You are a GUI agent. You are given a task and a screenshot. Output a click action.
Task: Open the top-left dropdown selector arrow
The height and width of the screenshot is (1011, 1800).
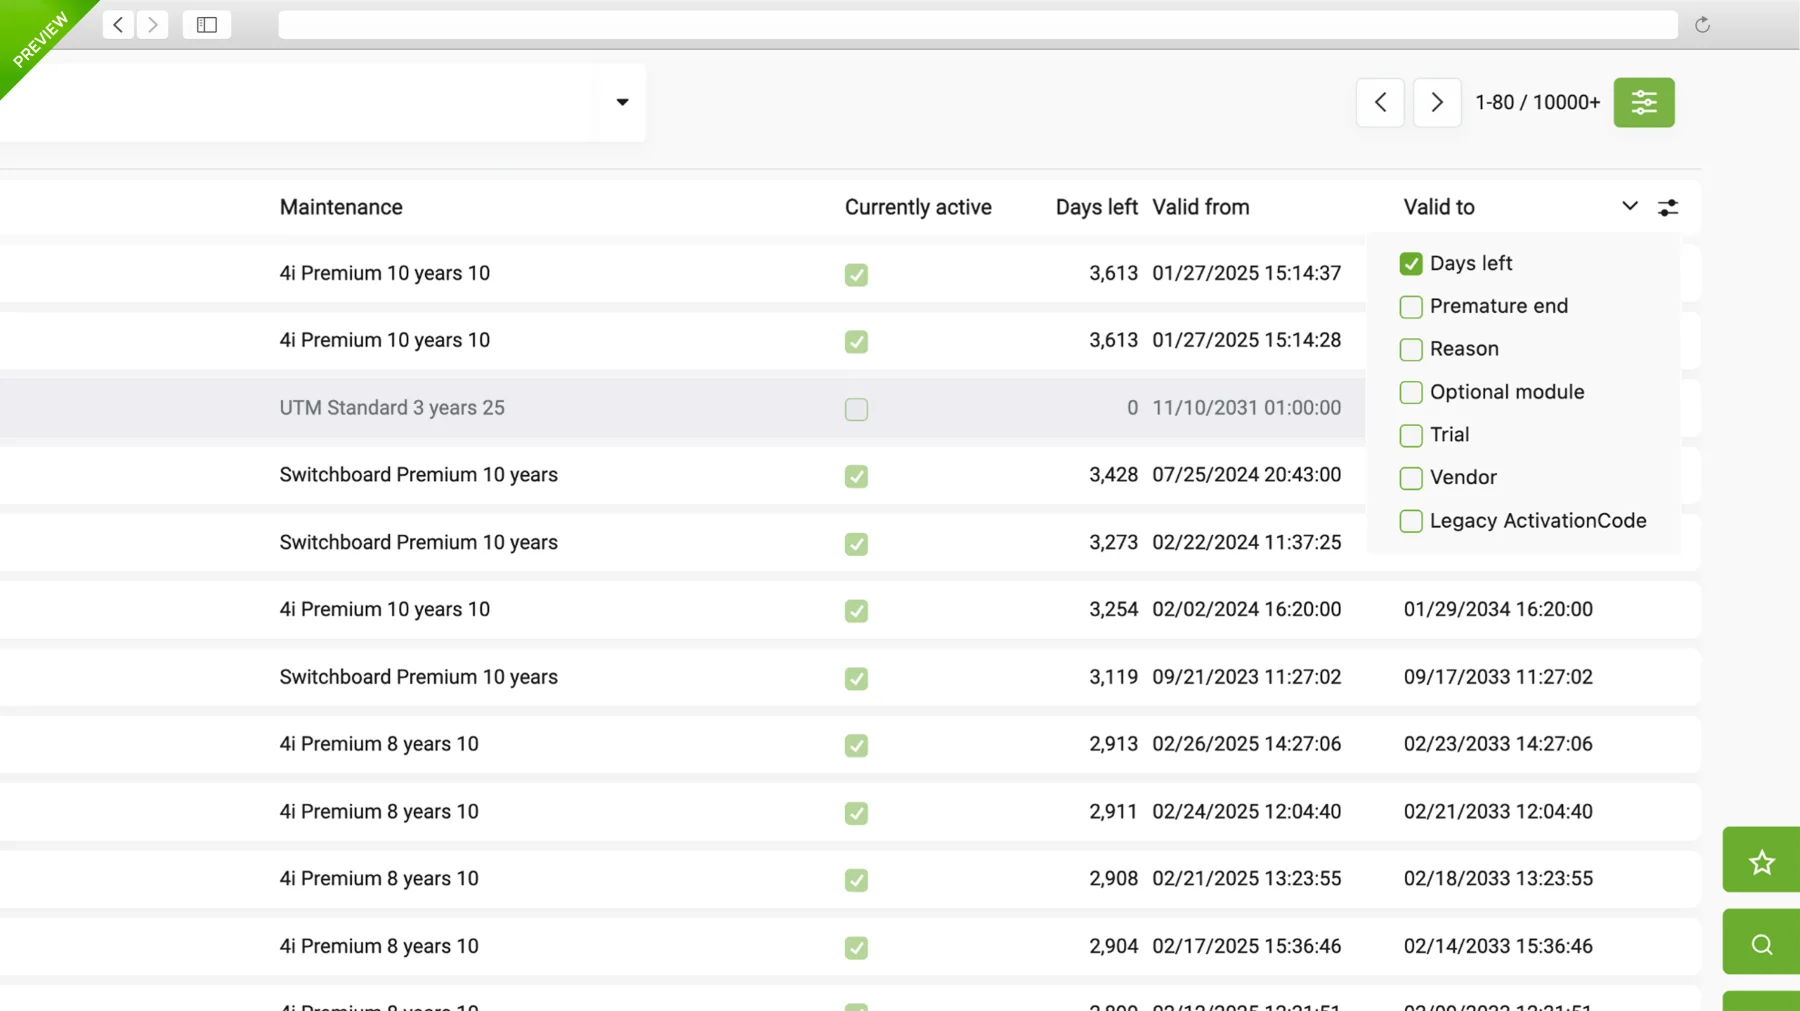coord(622,102)
